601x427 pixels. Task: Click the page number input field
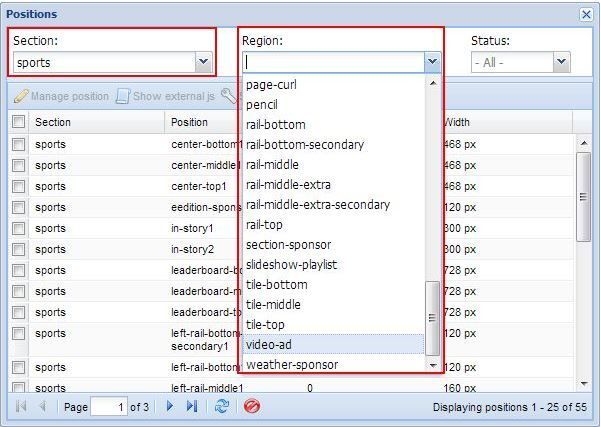109,407
